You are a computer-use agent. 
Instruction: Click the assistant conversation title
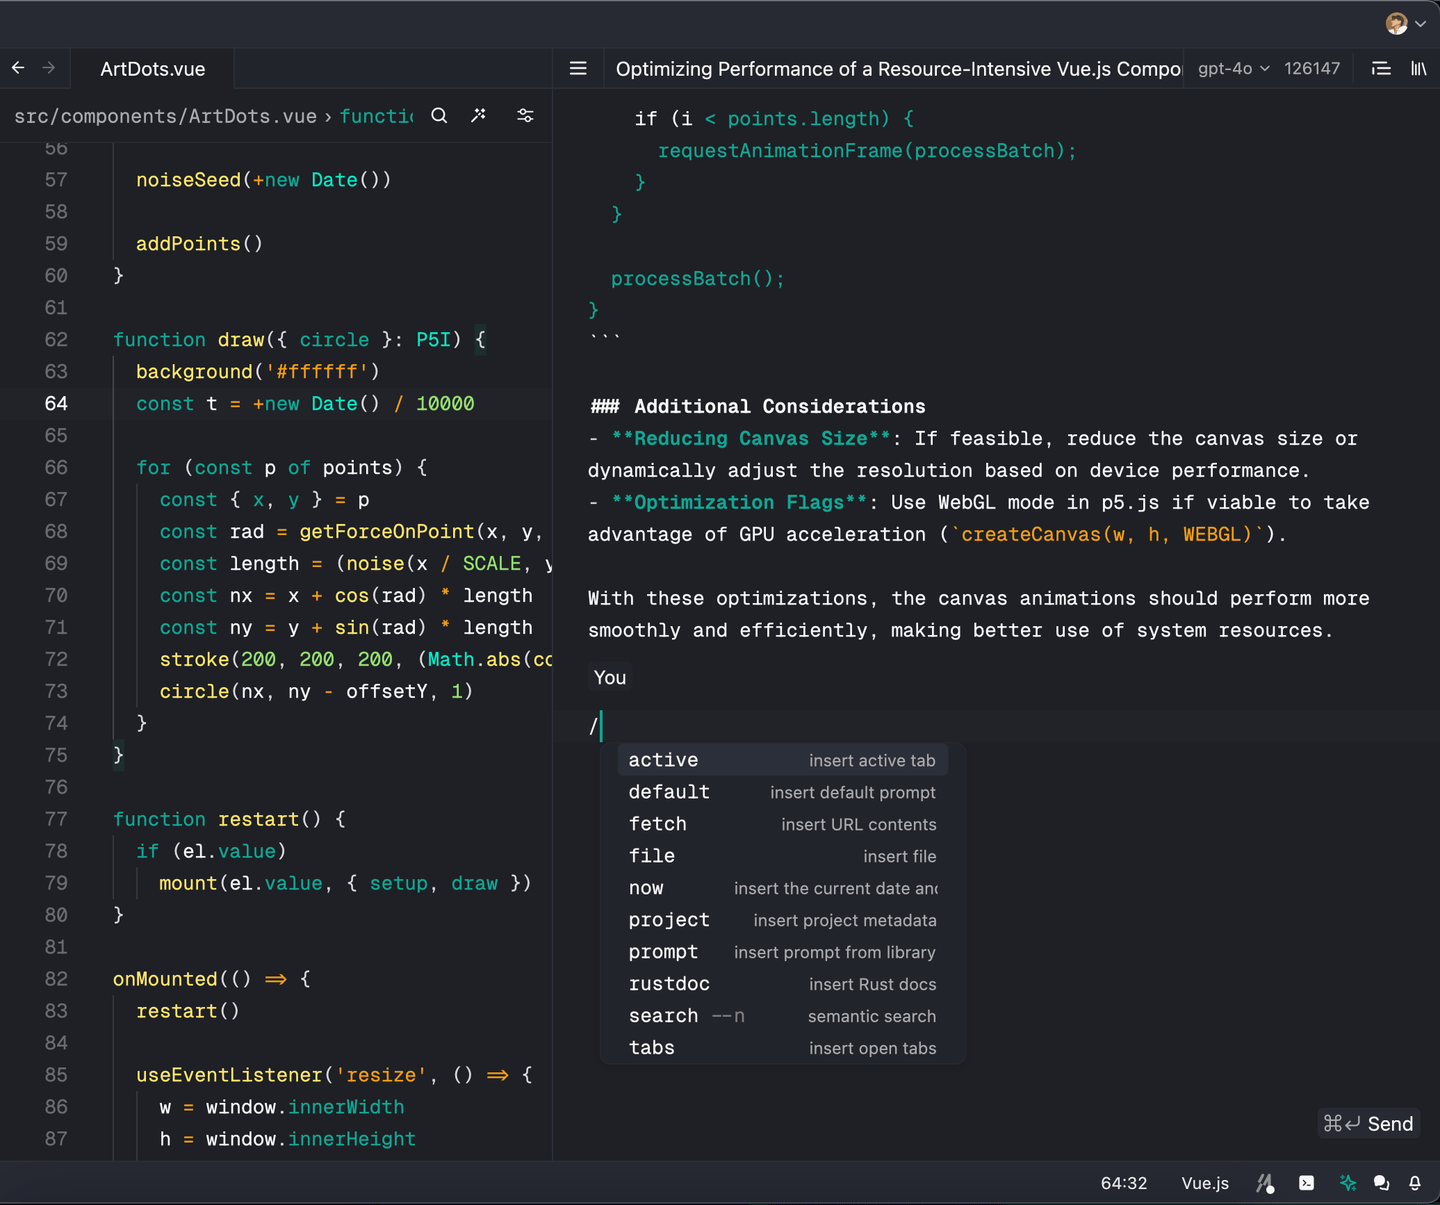[x=898, y=69]
